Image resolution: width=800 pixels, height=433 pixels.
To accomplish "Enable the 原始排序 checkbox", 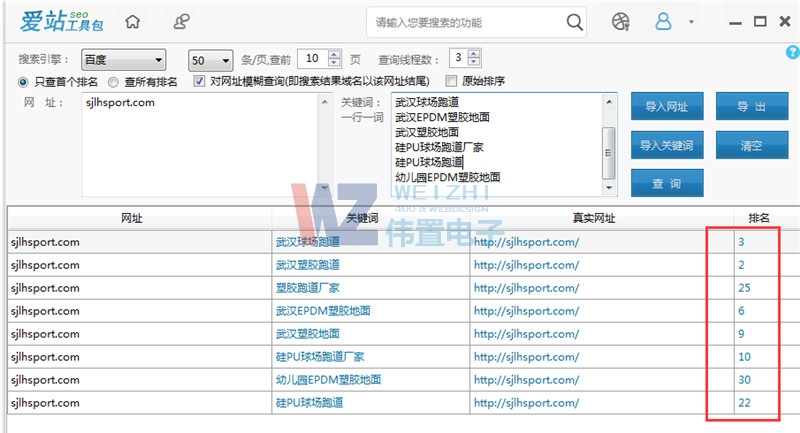I will 451,81.
